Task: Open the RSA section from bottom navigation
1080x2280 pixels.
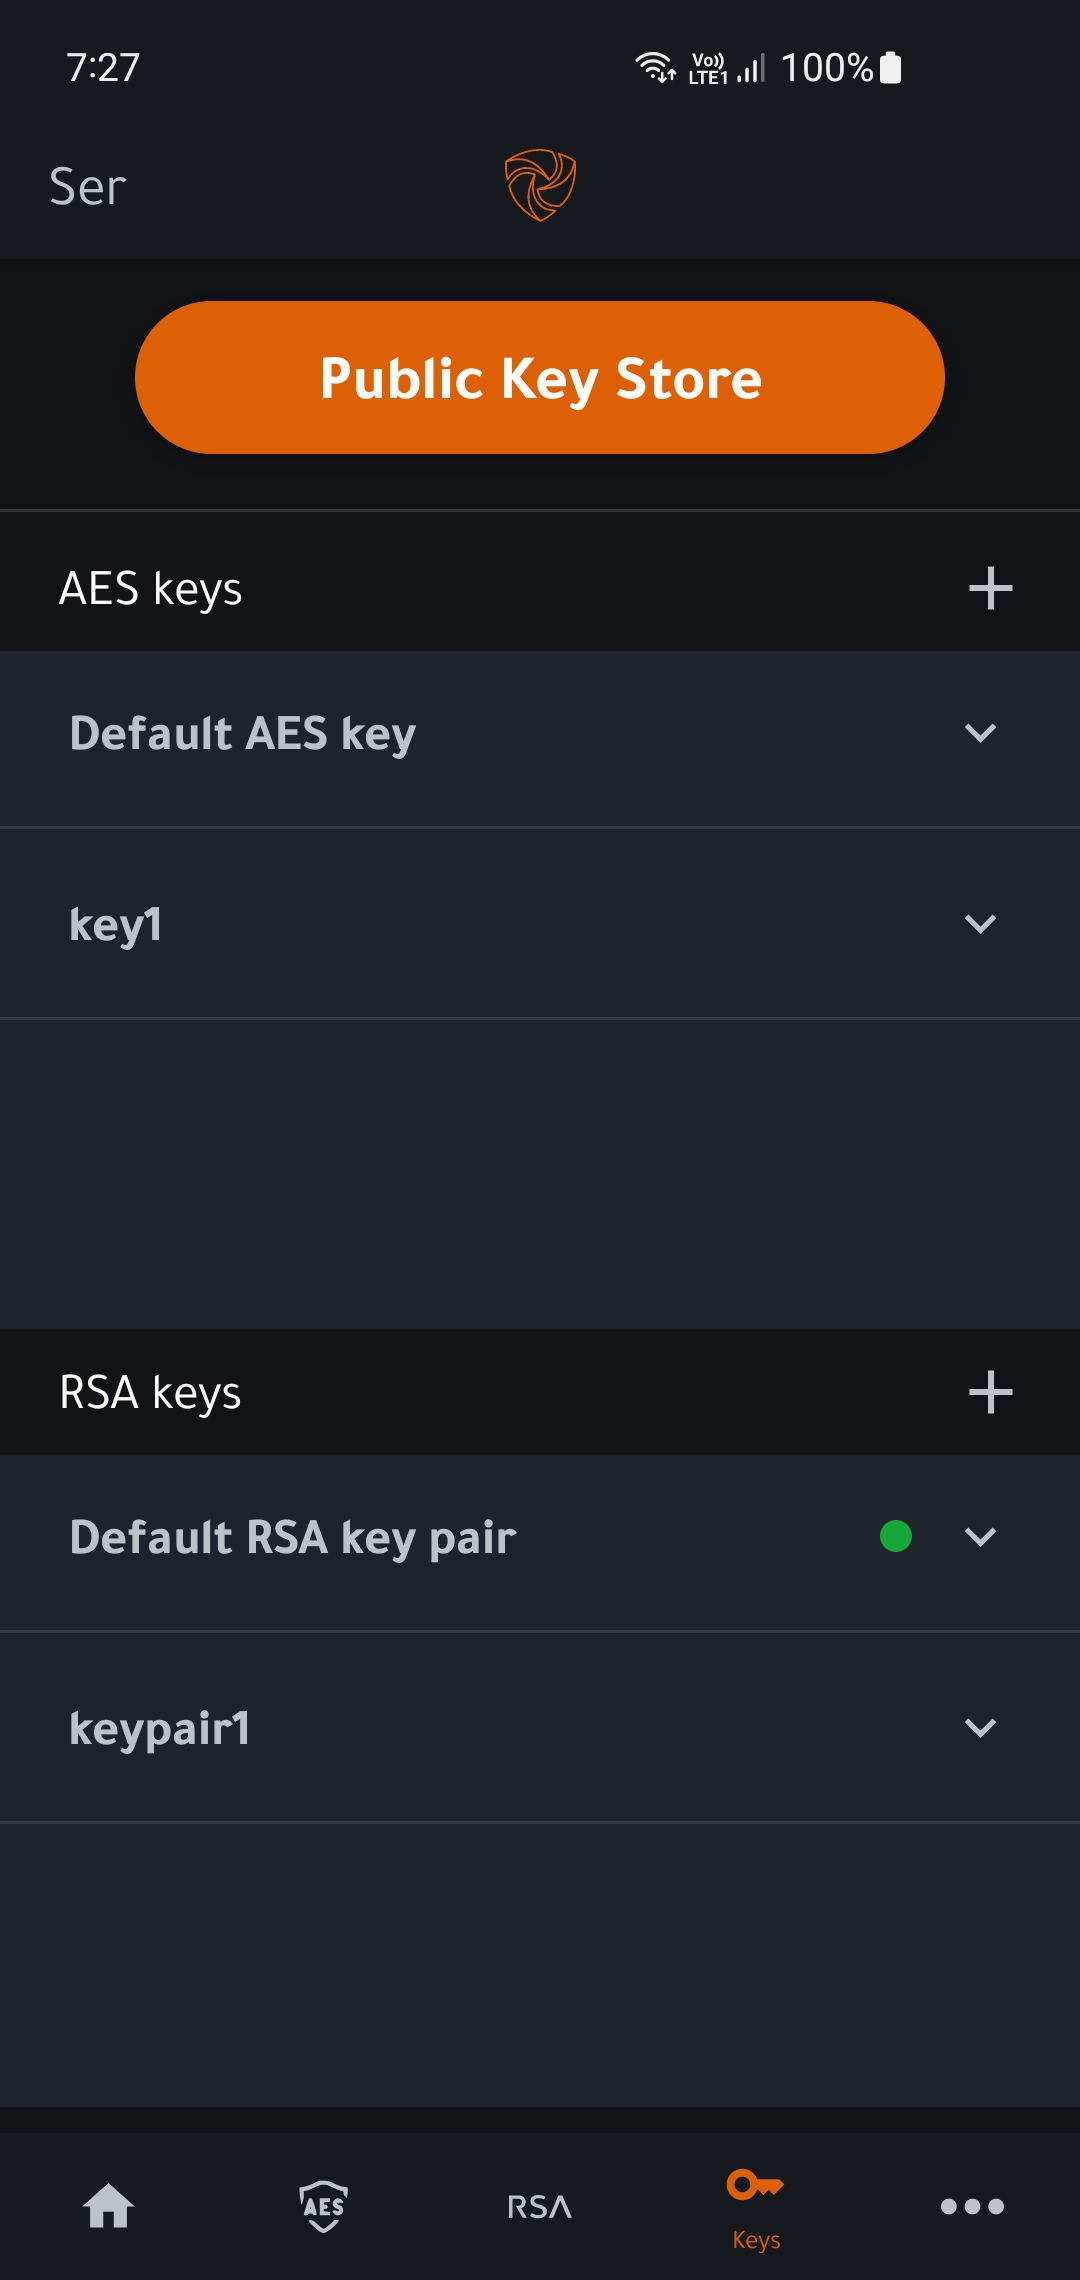Action: 539,2205
